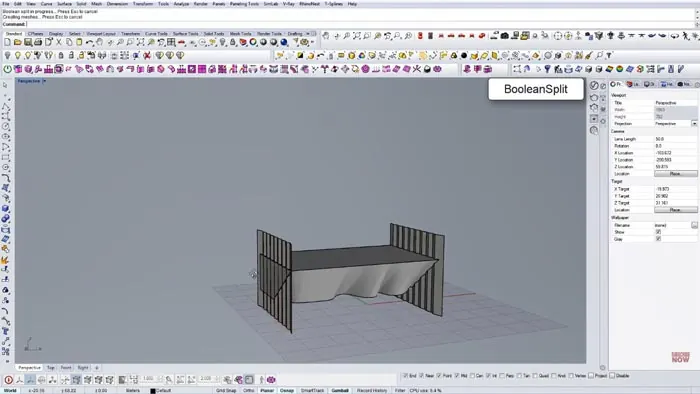Click the Paste clipboard icon
The height and width of the screenshot is (394, 700).
pos(79,42)
